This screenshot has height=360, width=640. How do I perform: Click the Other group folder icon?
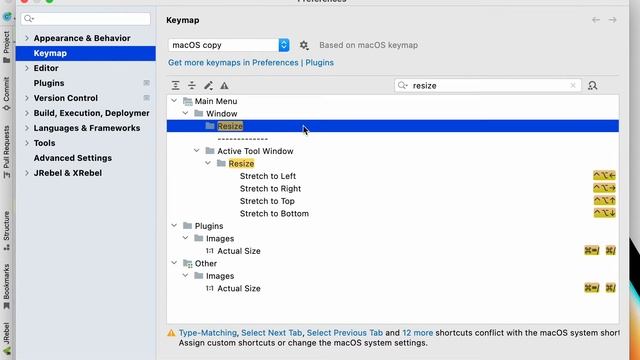pyautogui.click(x=188, y=263)
